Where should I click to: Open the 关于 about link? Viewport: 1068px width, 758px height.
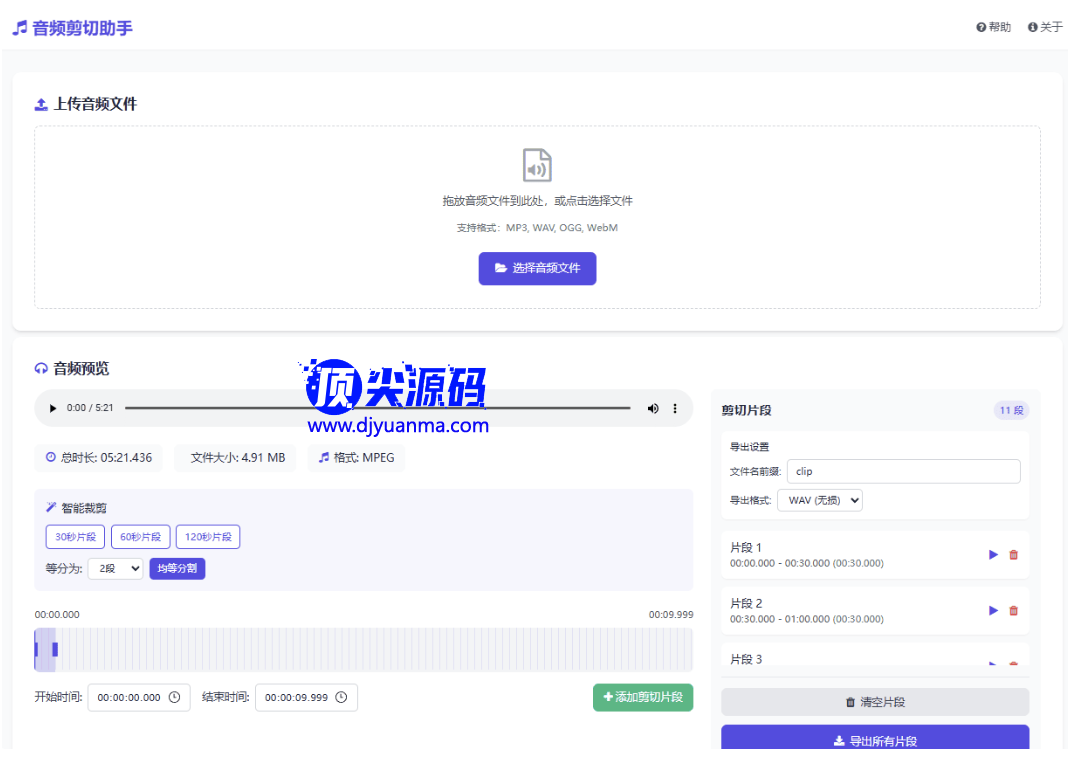coord(1045,27)
